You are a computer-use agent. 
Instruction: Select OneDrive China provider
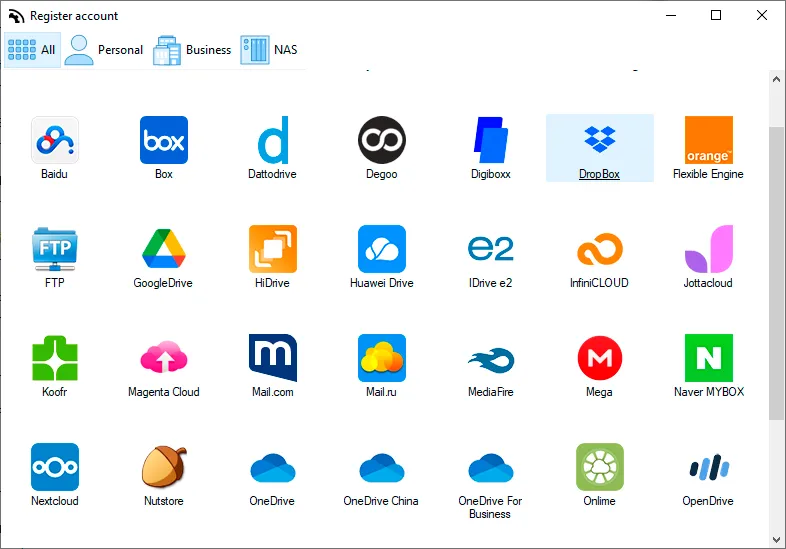382,467
